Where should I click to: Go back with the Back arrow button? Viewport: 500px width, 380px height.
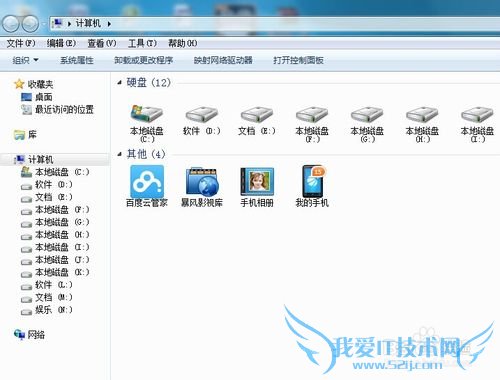[x=10, y=24]
